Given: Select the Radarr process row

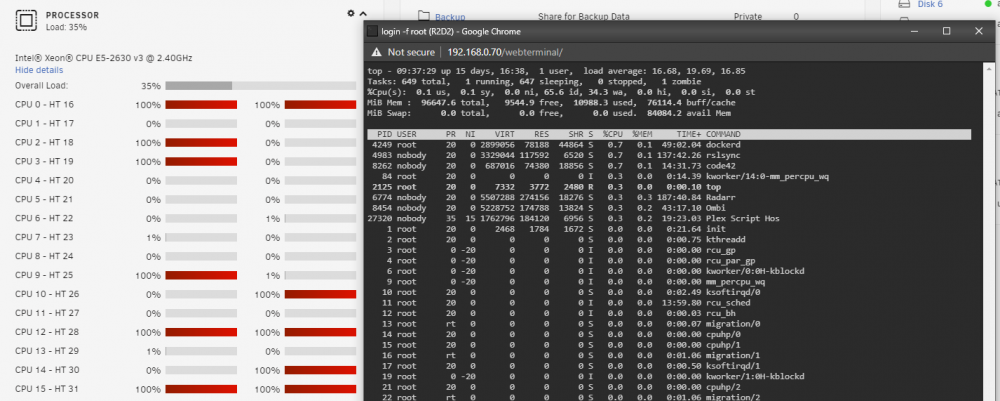Looking at the screenshot, I should [669, 198].
